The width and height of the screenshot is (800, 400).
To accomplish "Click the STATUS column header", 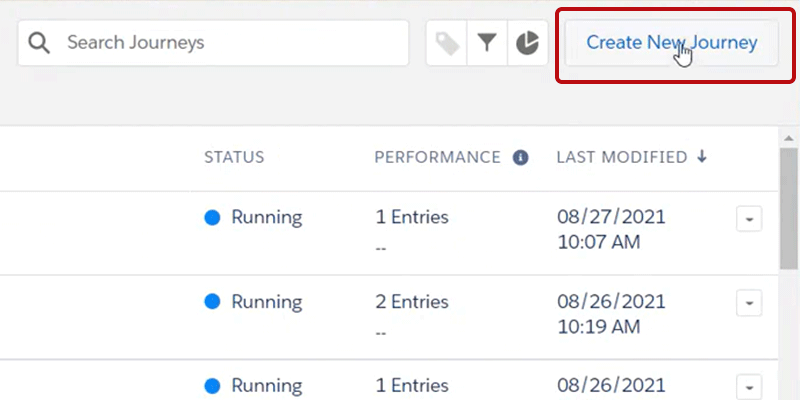I will point(234,157).
